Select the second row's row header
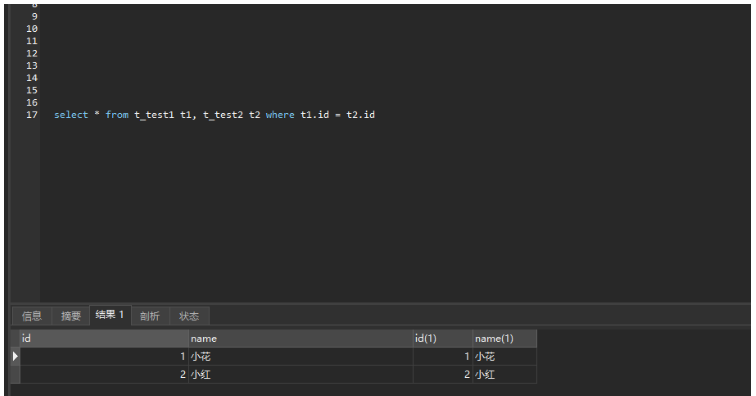Screen dimensions: 756x396 (x=15, y=374)
